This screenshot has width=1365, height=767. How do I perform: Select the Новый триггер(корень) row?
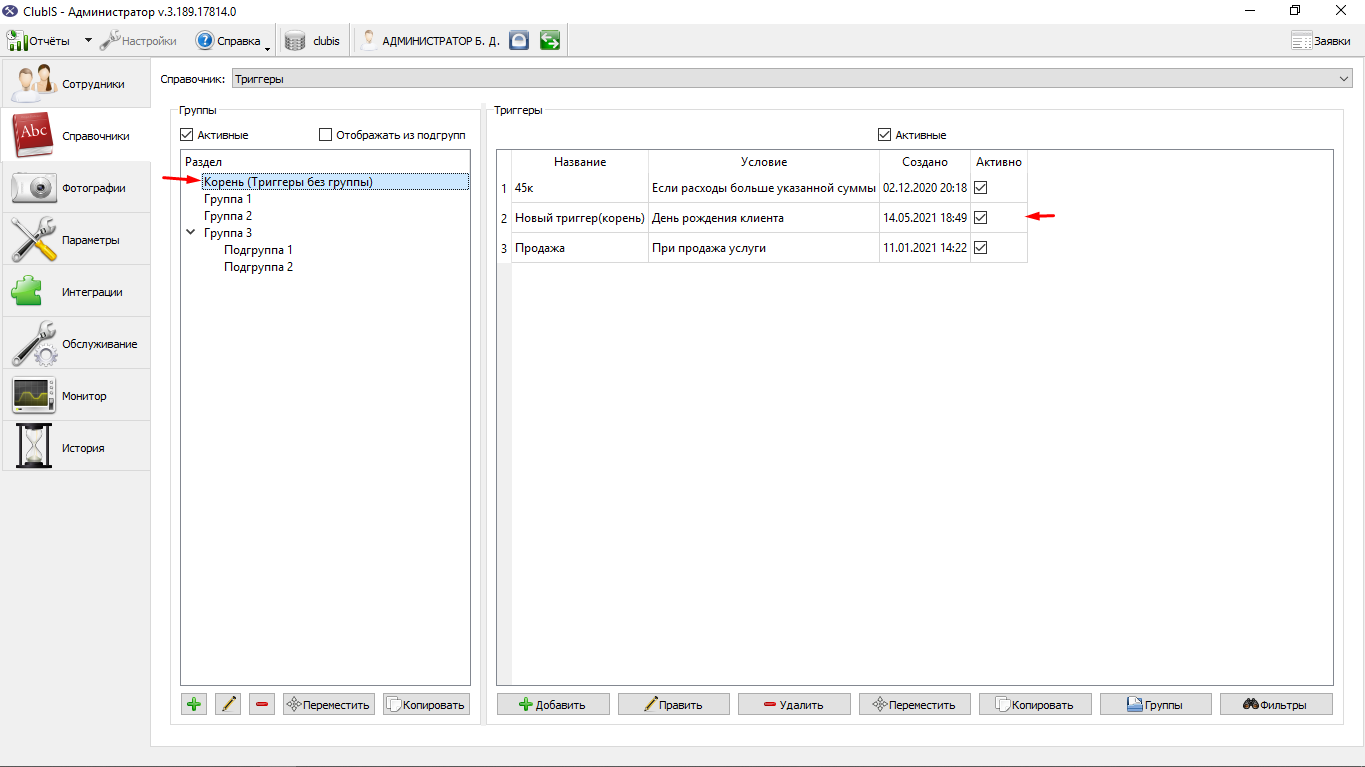click(580, 218)
